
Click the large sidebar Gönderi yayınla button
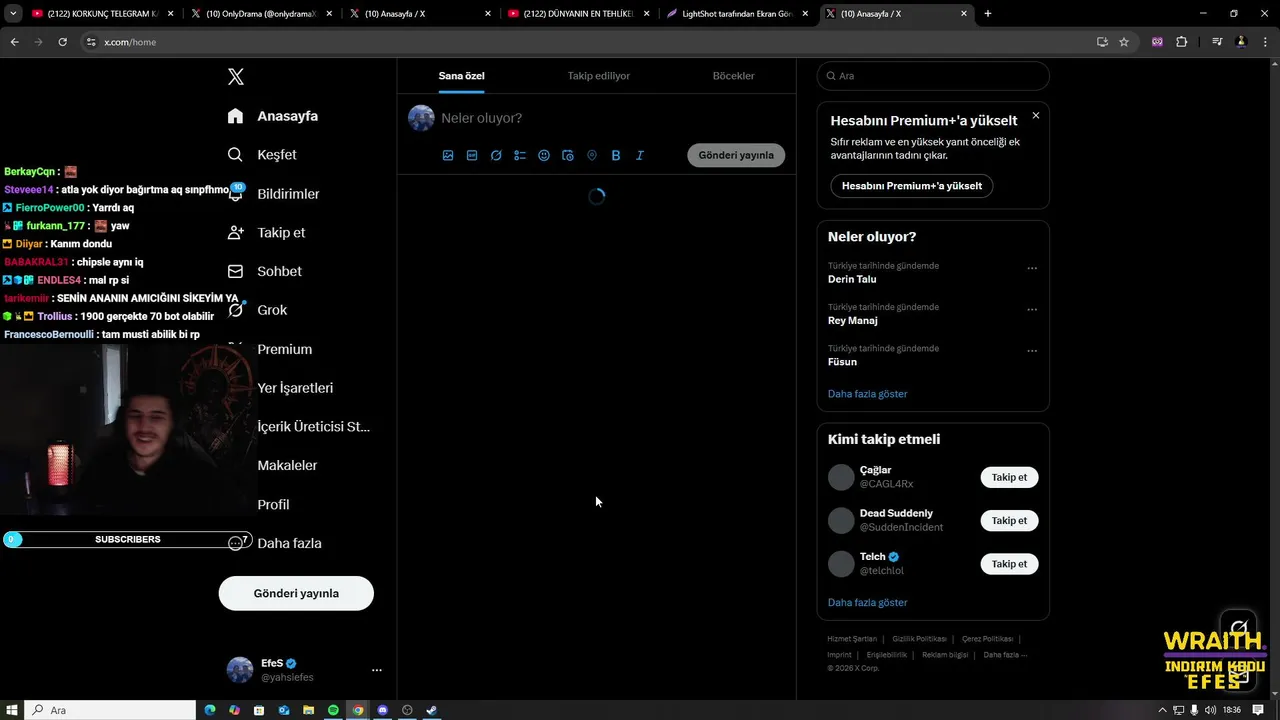(296, 593)
